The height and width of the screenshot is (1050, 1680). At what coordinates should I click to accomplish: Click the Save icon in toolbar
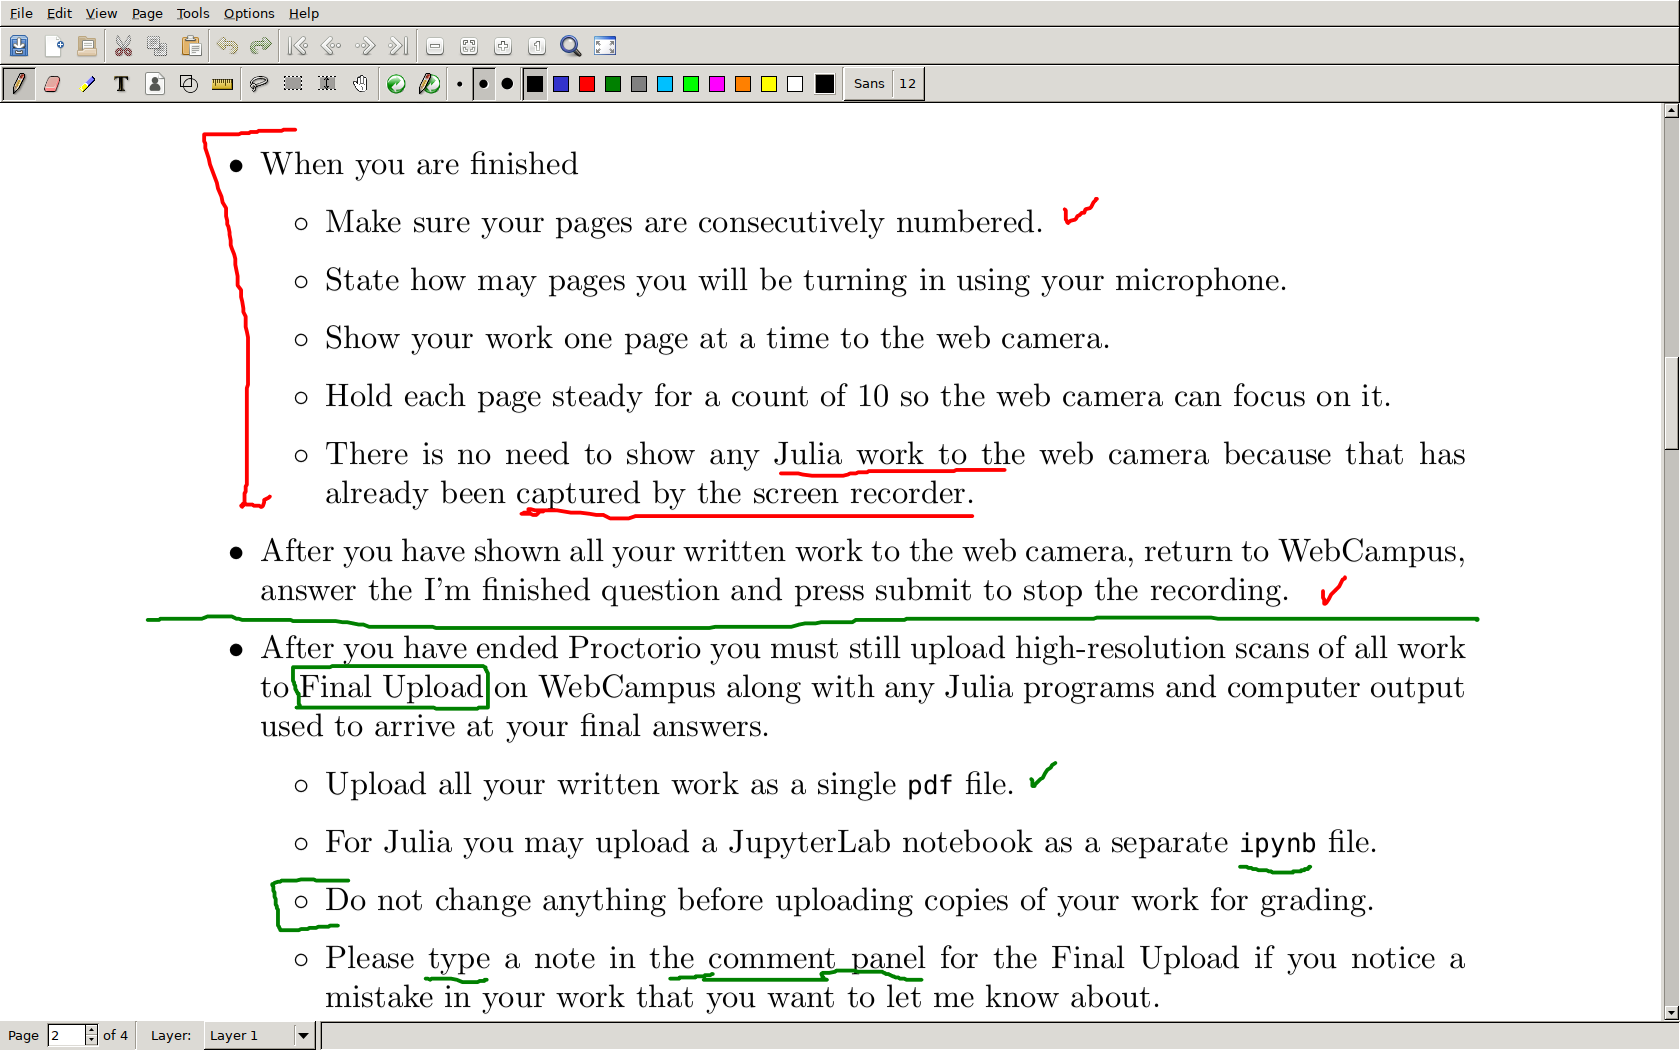19,46
